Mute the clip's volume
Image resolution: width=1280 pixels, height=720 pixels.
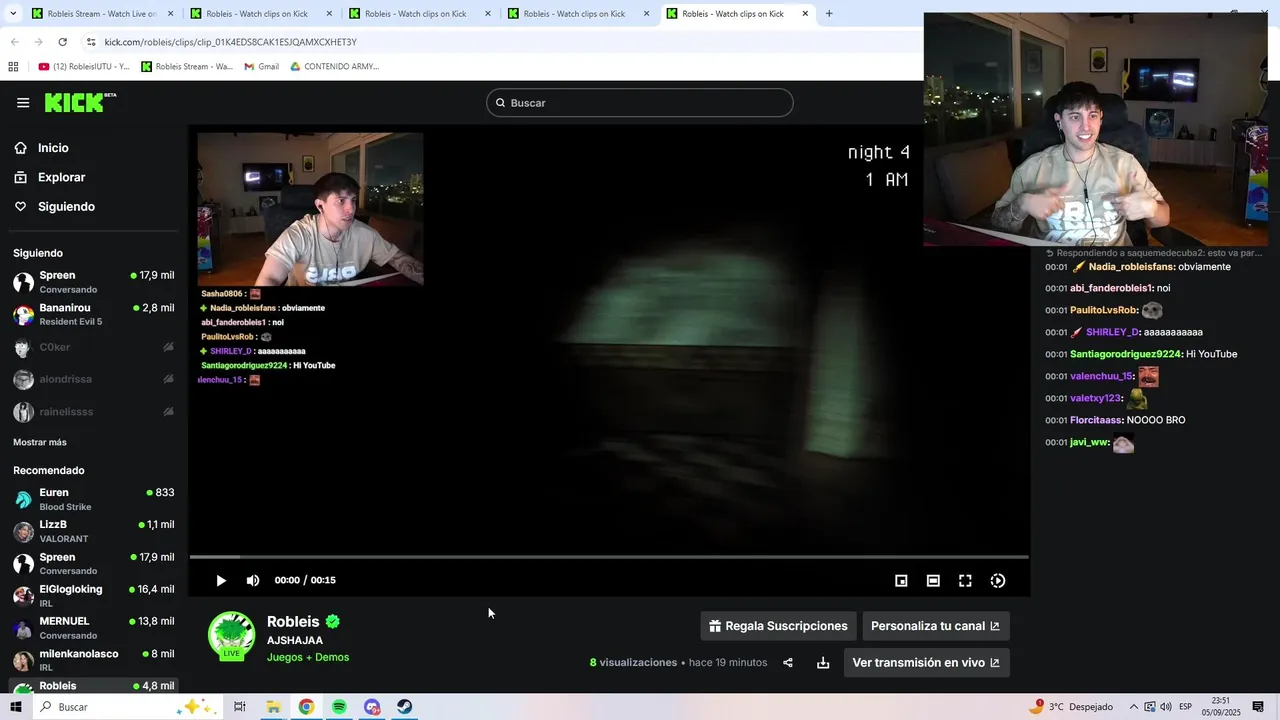tap(253, 580)
